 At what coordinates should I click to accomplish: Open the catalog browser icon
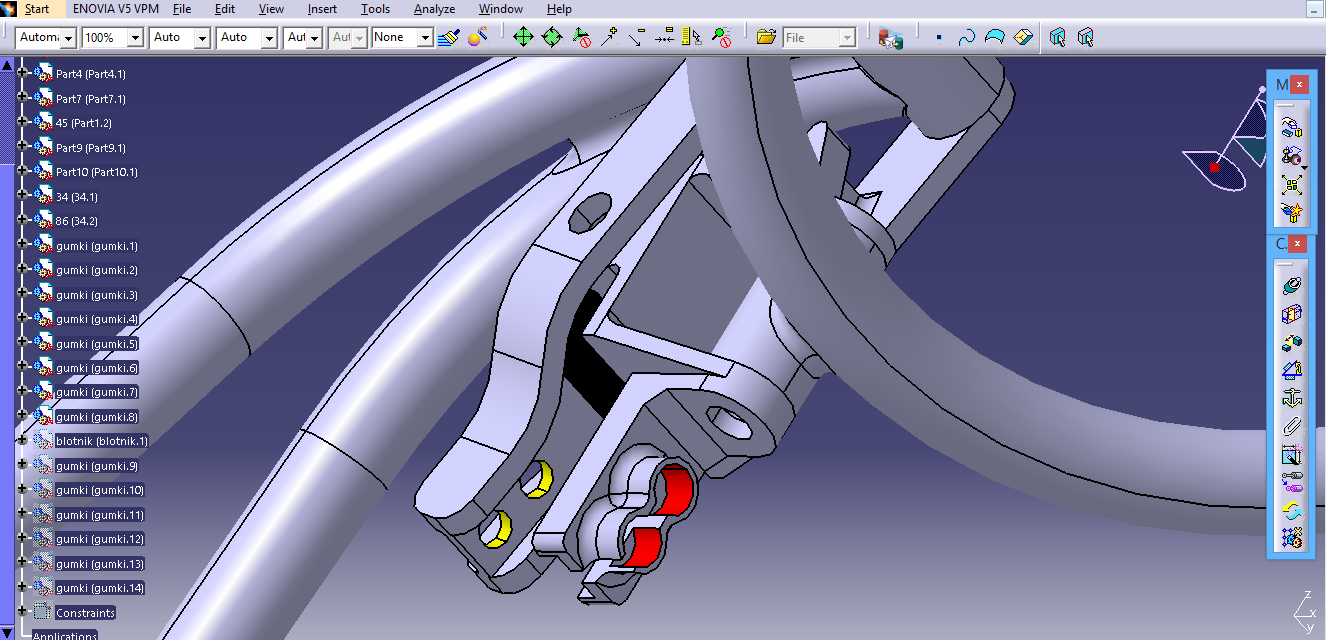pos(890,38)
